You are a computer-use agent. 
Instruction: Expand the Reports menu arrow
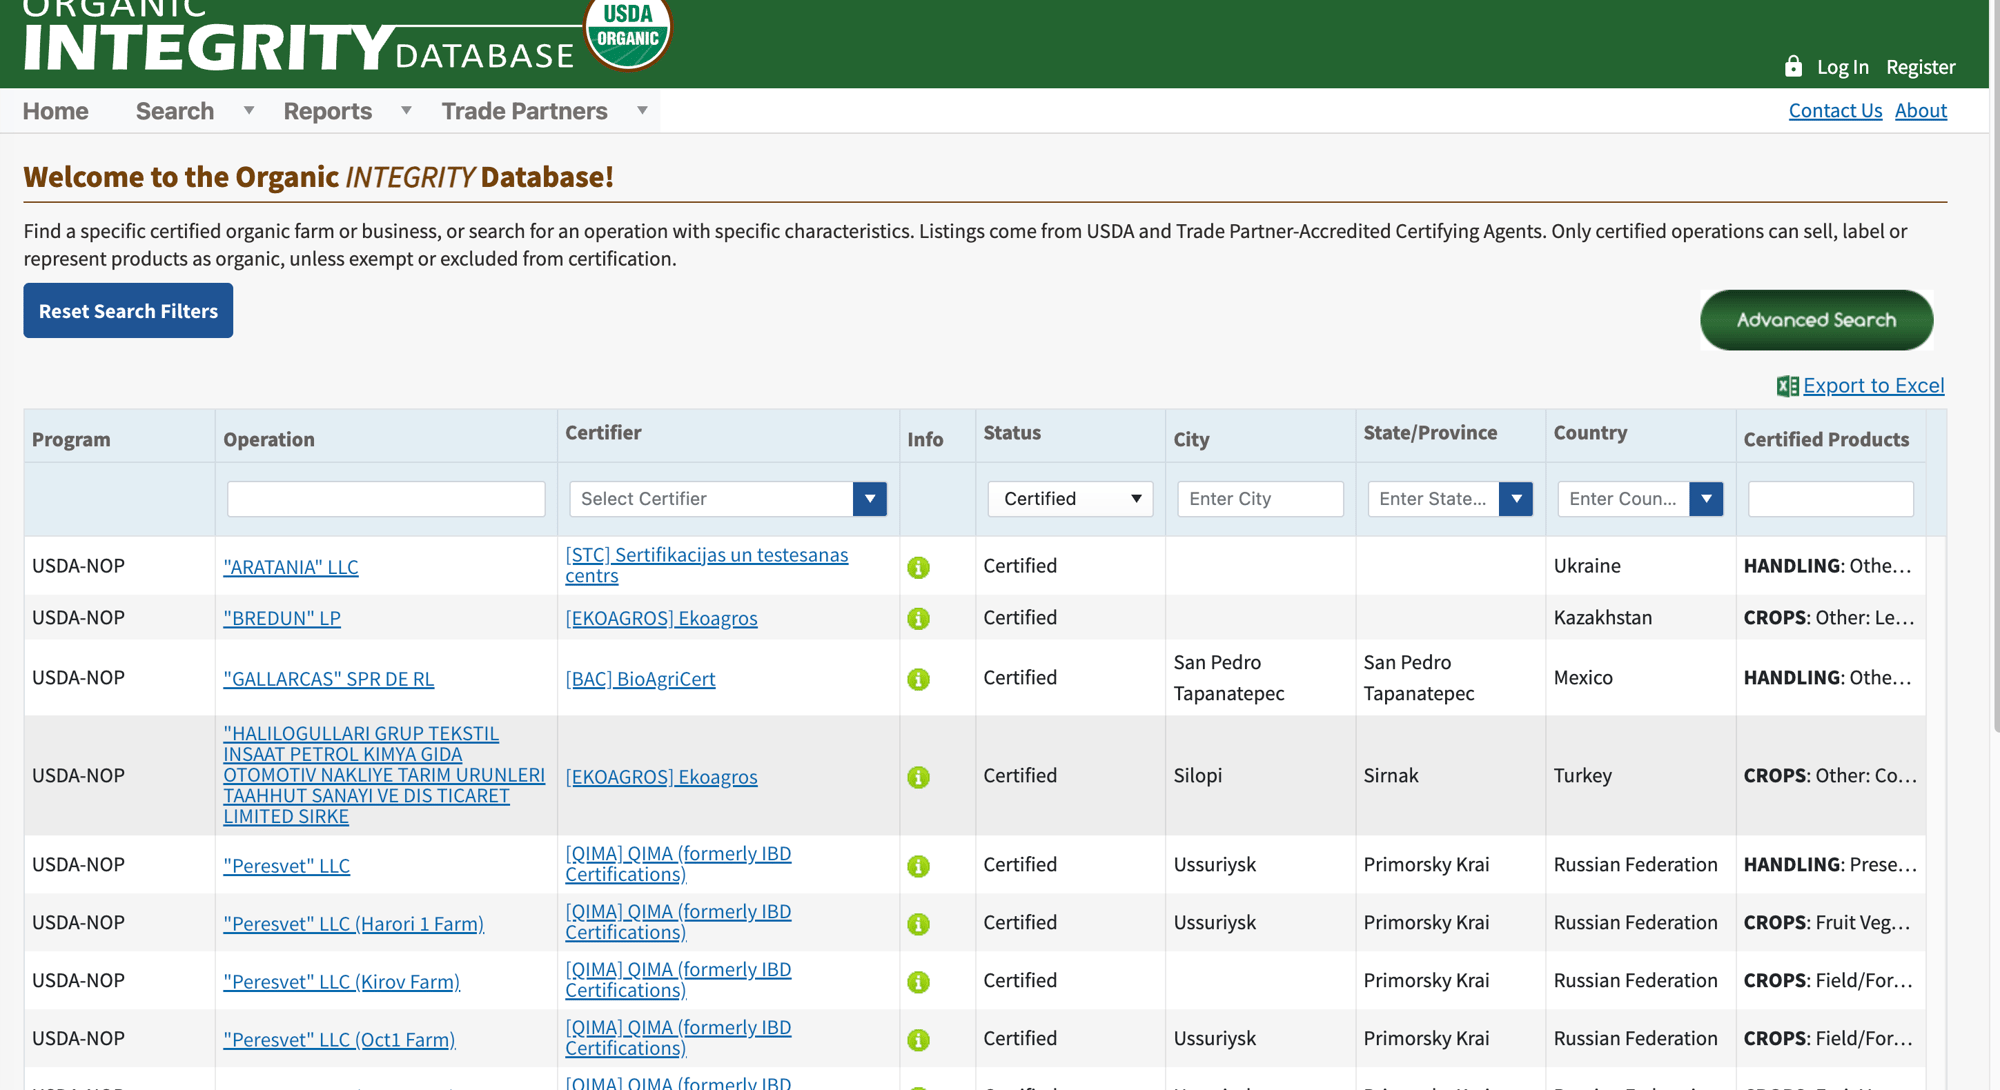pyautogui.click(x=406, y=110)
